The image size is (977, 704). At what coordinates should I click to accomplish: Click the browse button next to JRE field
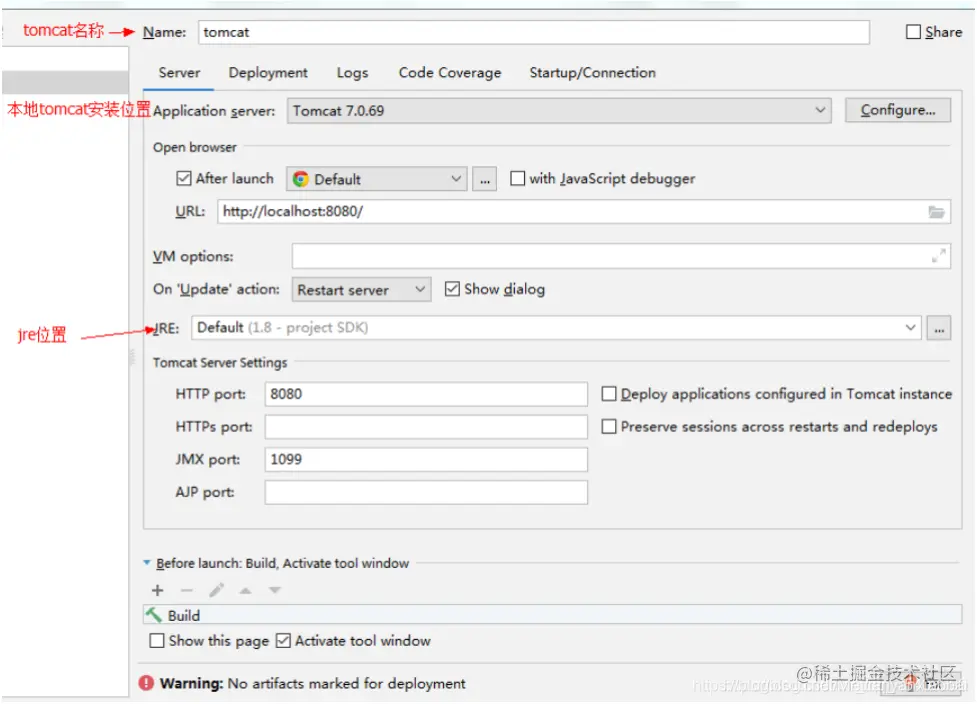(x=939, y=328)
